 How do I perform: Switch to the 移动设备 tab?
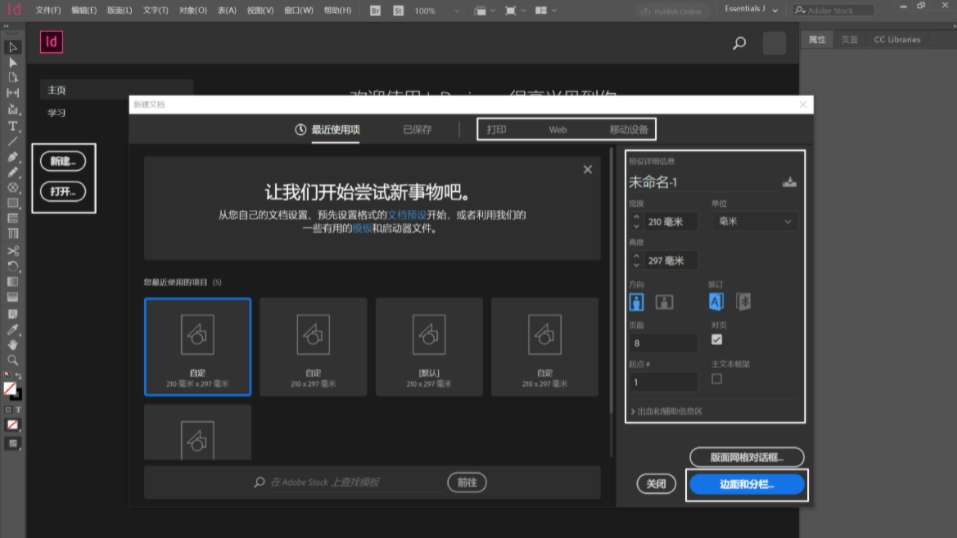pyautogui.click(x=629, y=129)
